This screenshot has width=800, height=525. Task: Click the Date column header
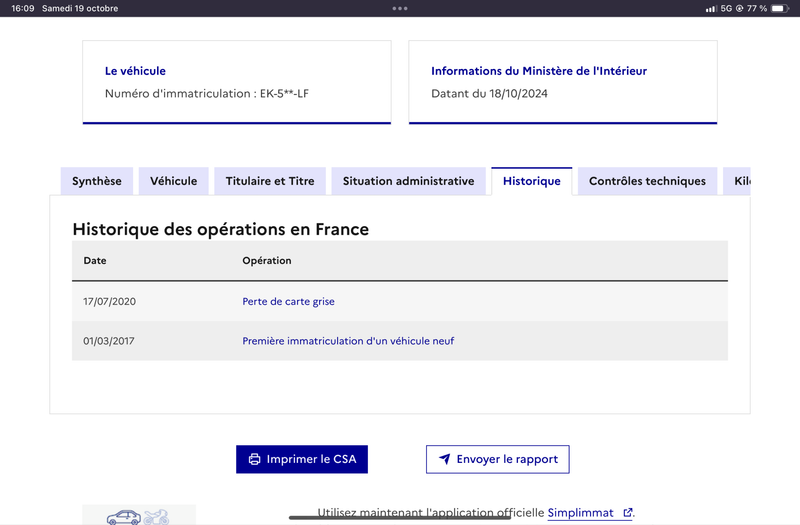(95, 261)
